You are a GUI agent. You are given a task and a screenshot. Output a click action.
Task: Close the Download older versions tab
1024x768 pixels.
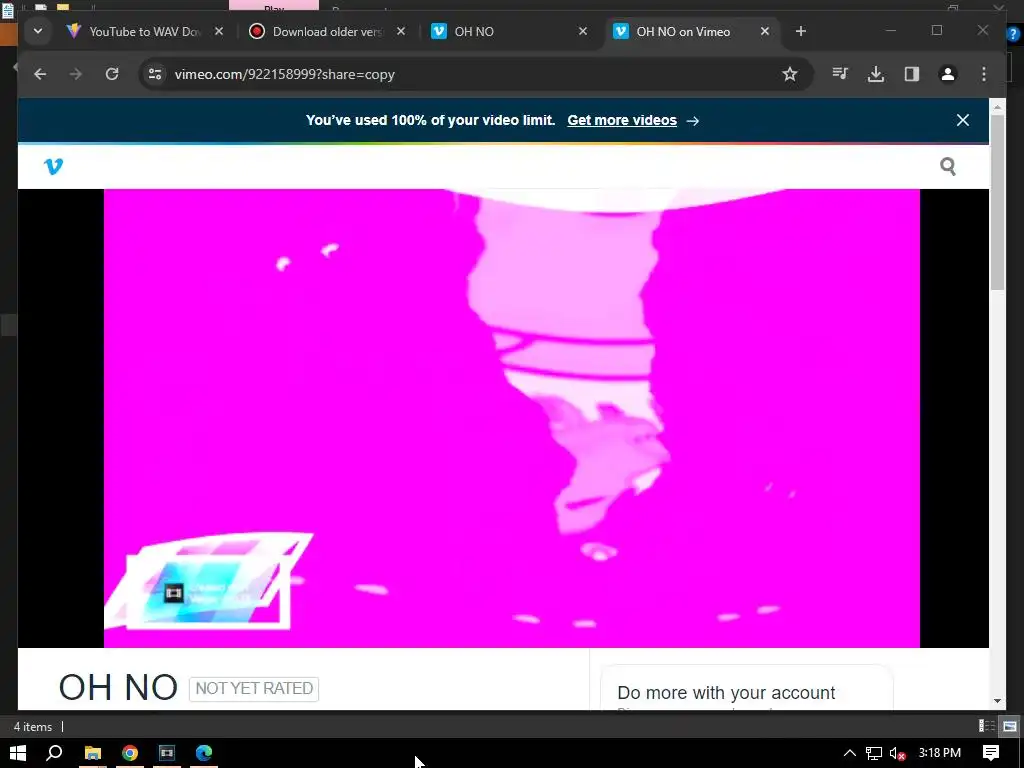click(x=401, y=31)
